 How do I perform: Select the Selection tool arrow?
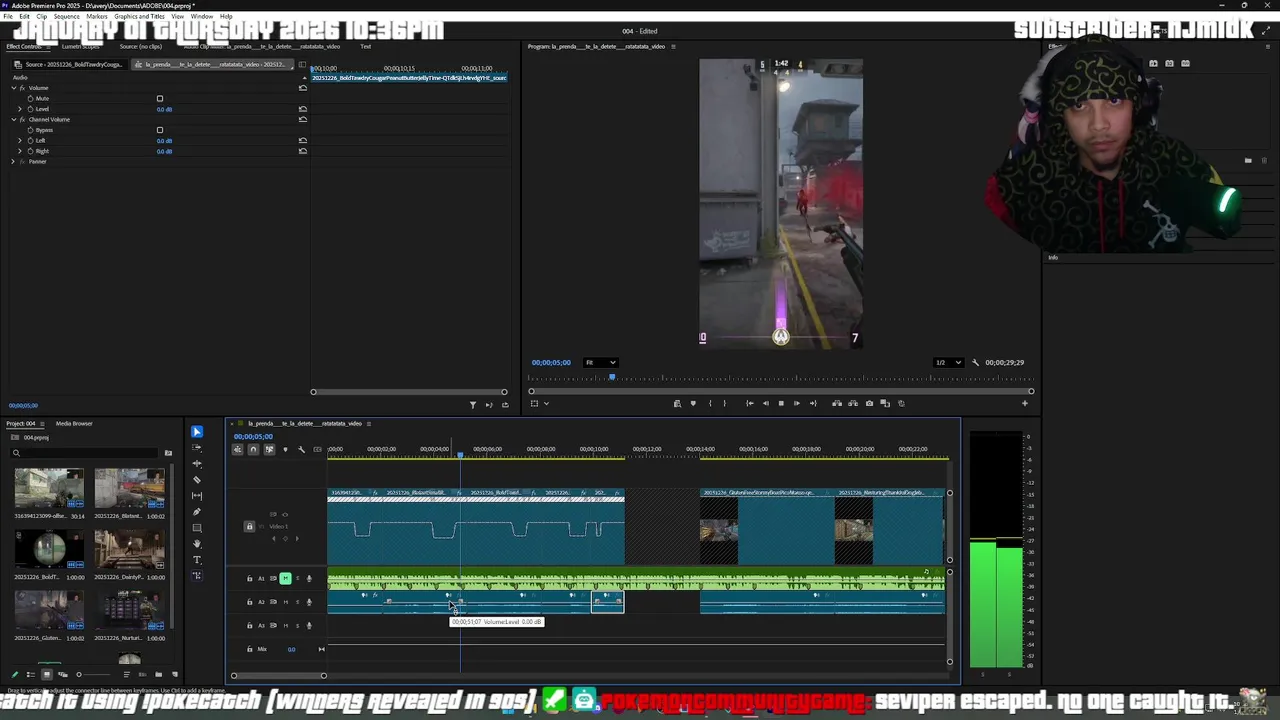coord(197,432)
